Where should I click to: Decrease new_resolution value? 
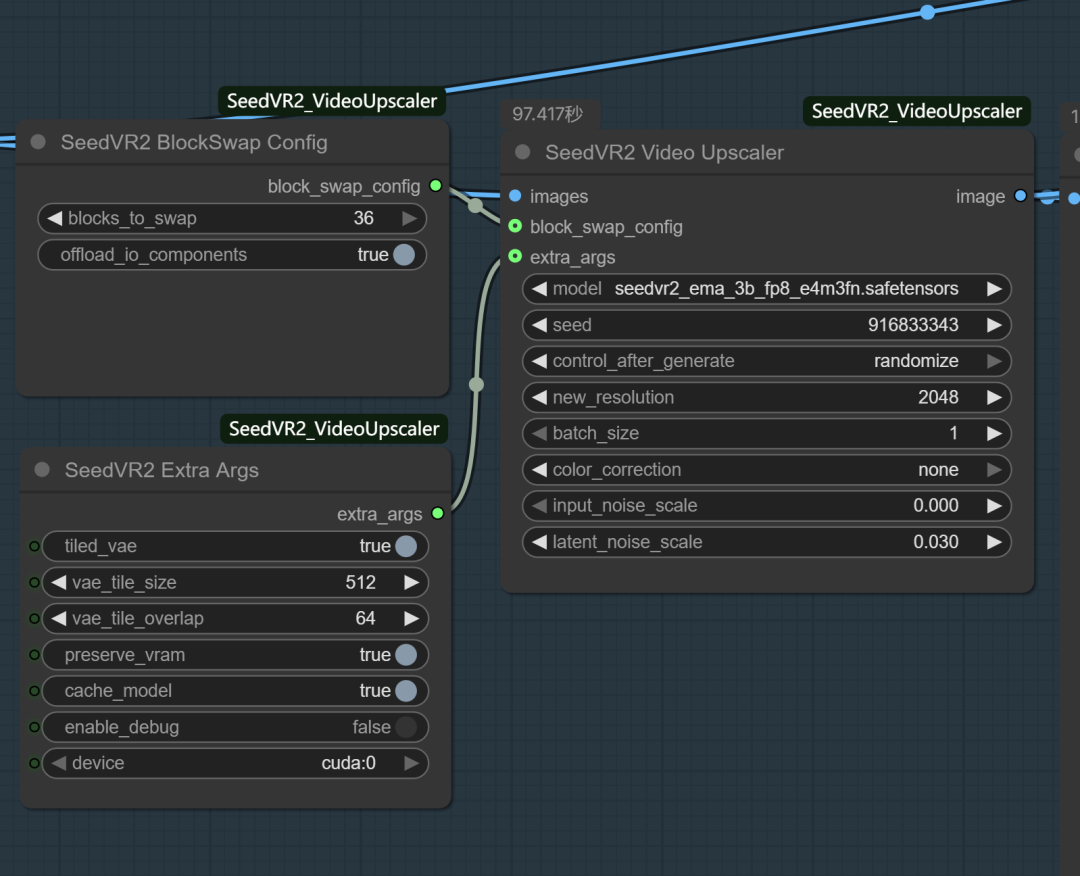(539, 397)
